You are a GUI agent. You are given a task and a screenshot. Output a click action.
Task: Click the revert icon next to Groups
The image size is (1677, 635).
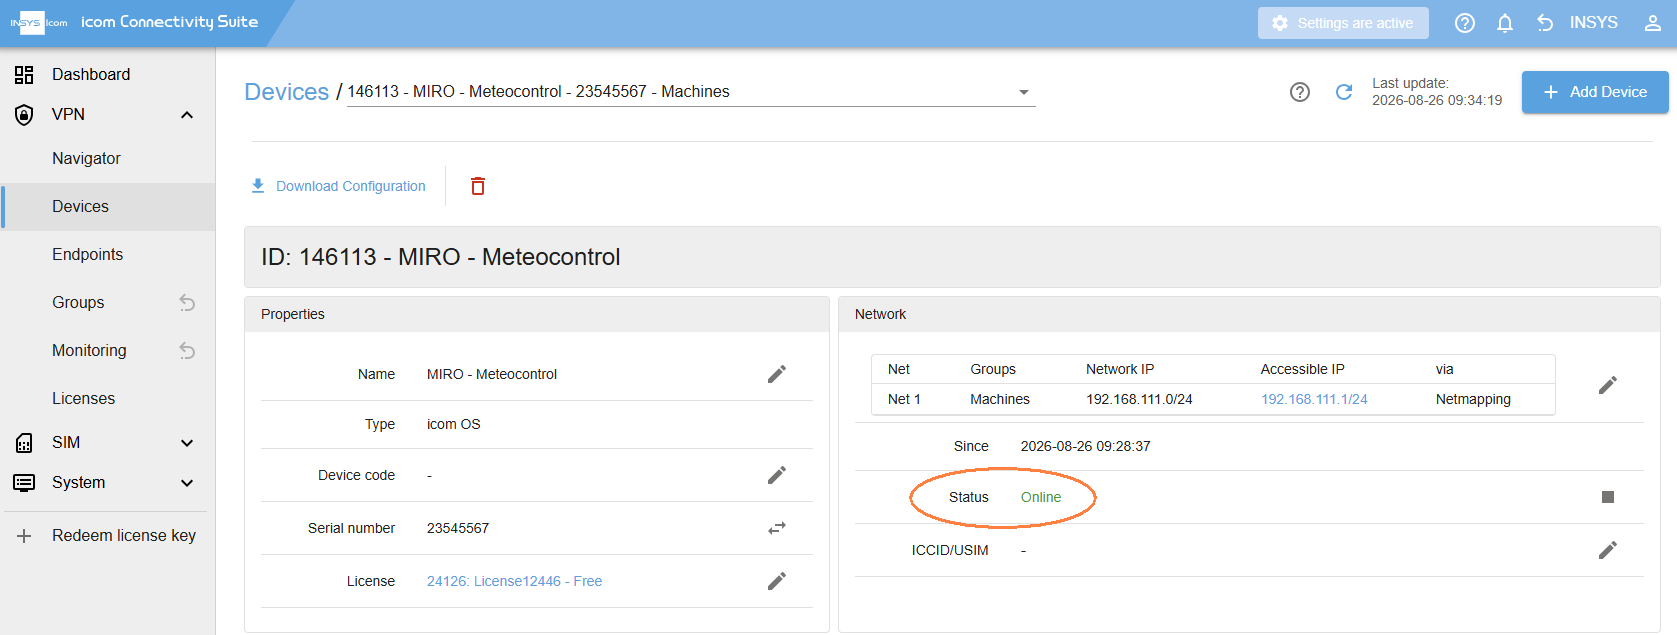point(187,303)
